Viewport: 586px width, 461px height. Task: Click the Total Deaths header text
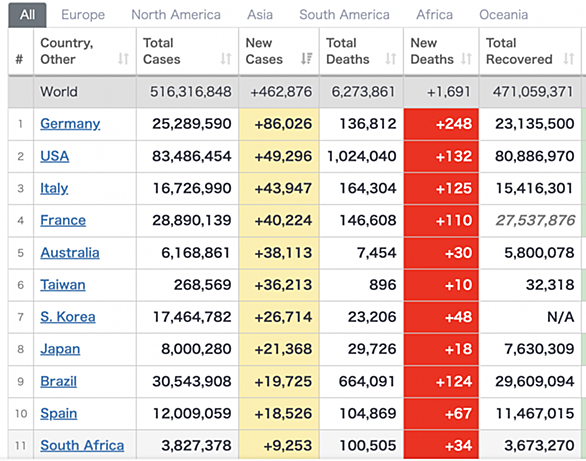[x=348, y=51]
